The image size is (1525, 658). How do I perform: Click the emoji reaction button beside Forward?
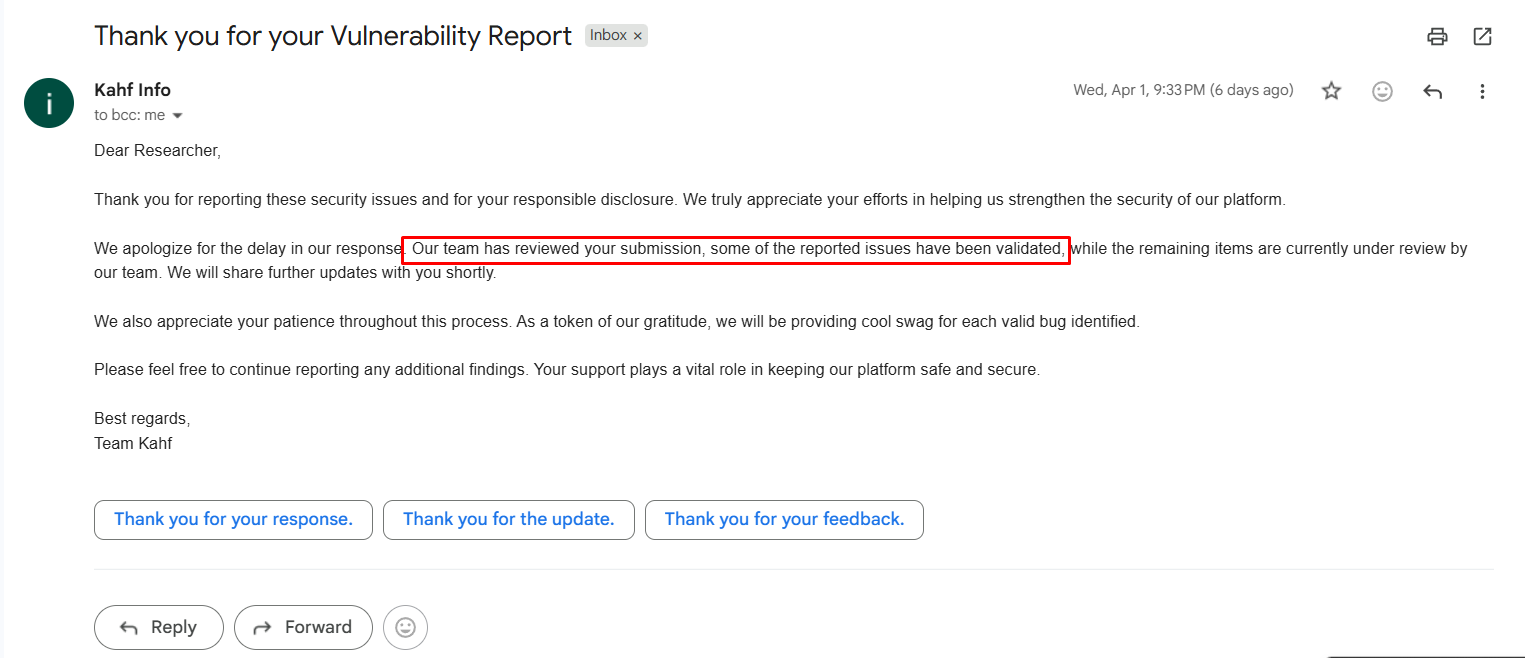[405, 627]
